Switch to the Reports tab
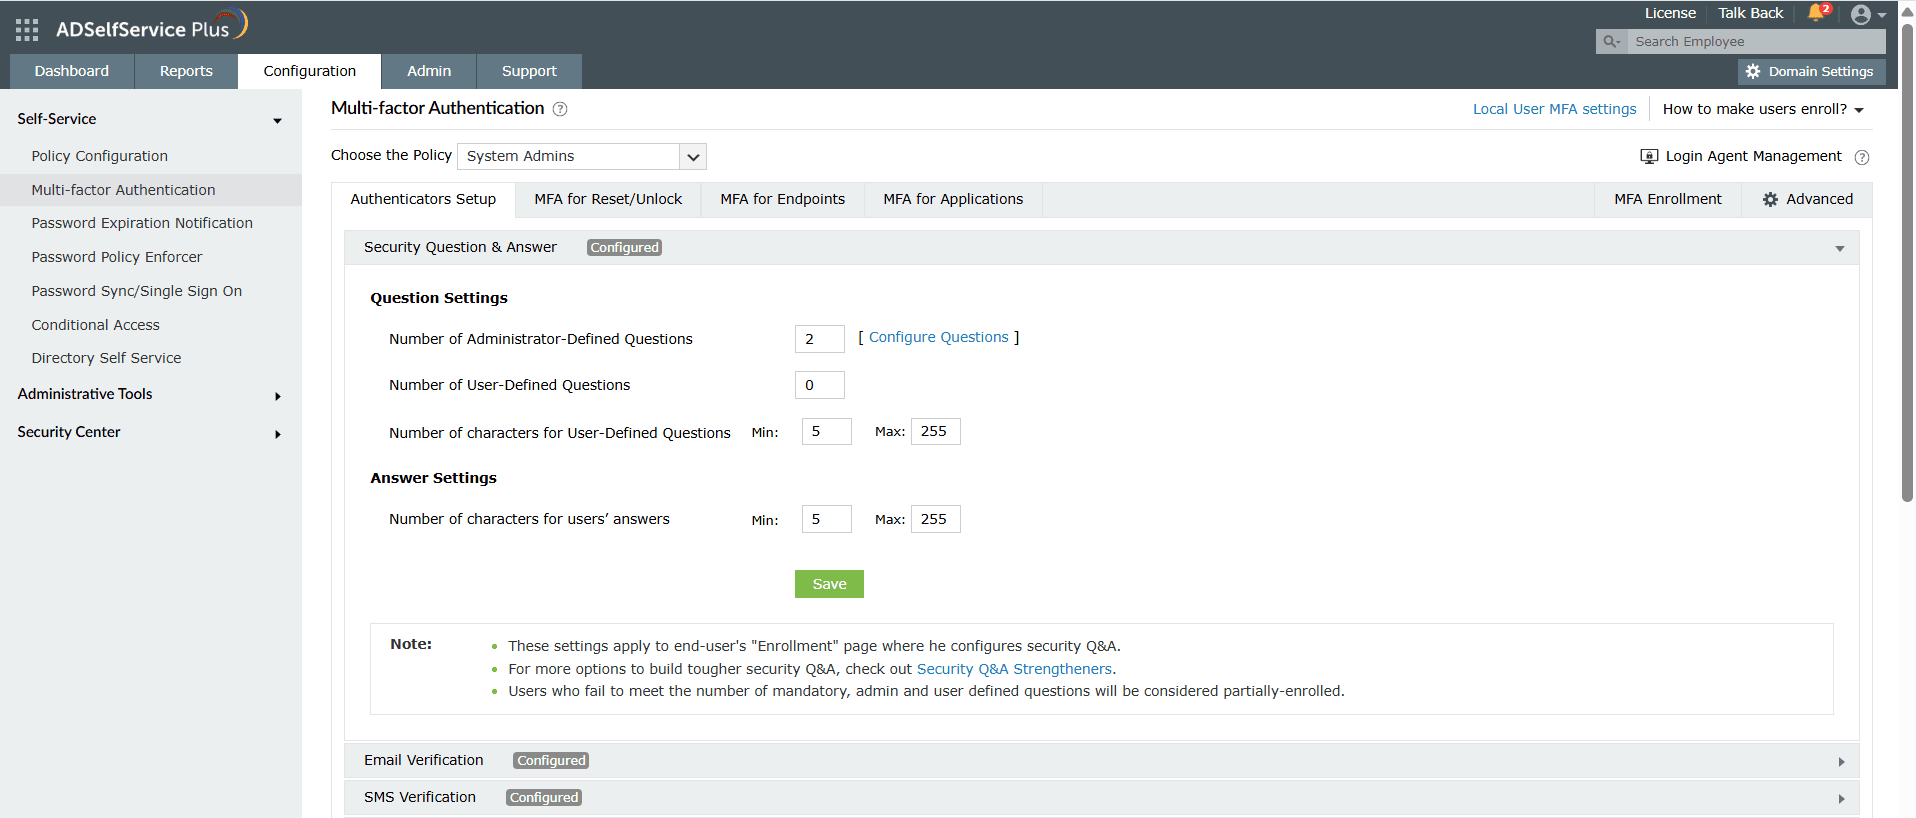Image resolution: width=1916 pixels, height=818 pixels. (x=186, y=71)
